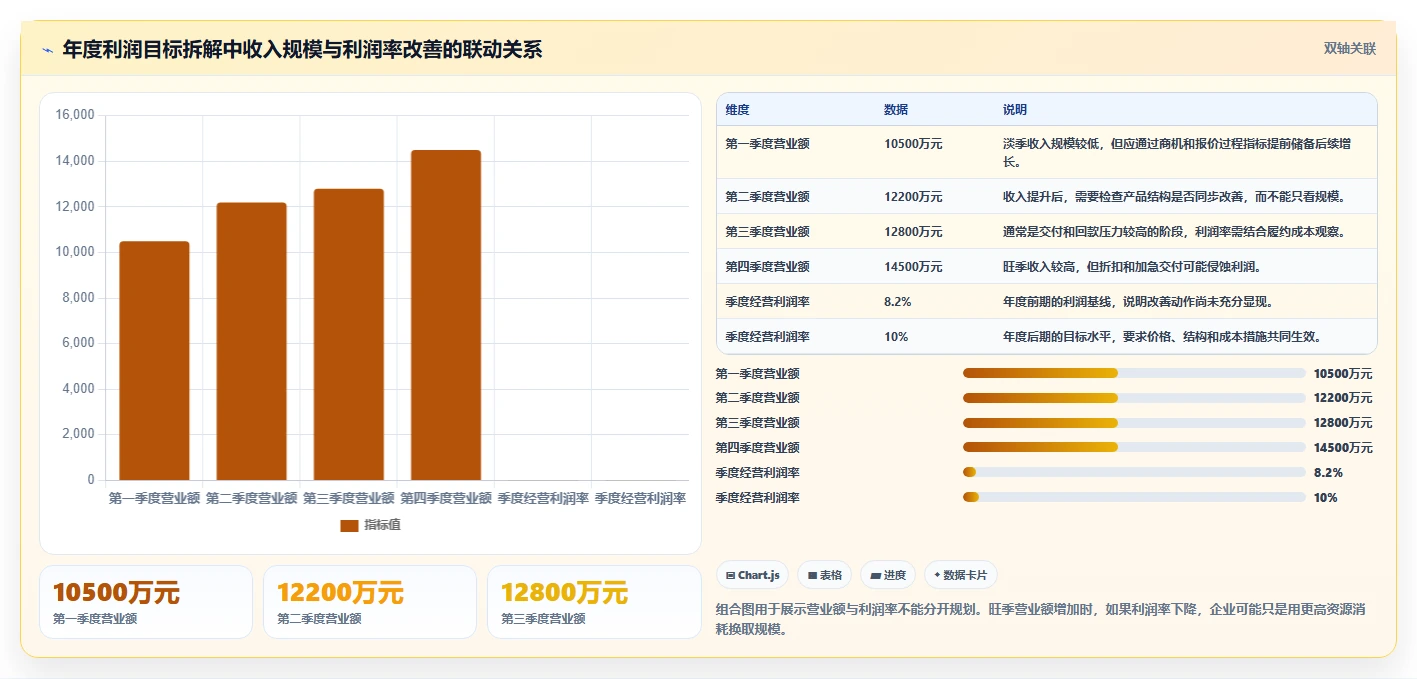1417x679 pixels.
Task: Click the 第四季度营业额 x-axis label
Action: (x=446, y=498)
